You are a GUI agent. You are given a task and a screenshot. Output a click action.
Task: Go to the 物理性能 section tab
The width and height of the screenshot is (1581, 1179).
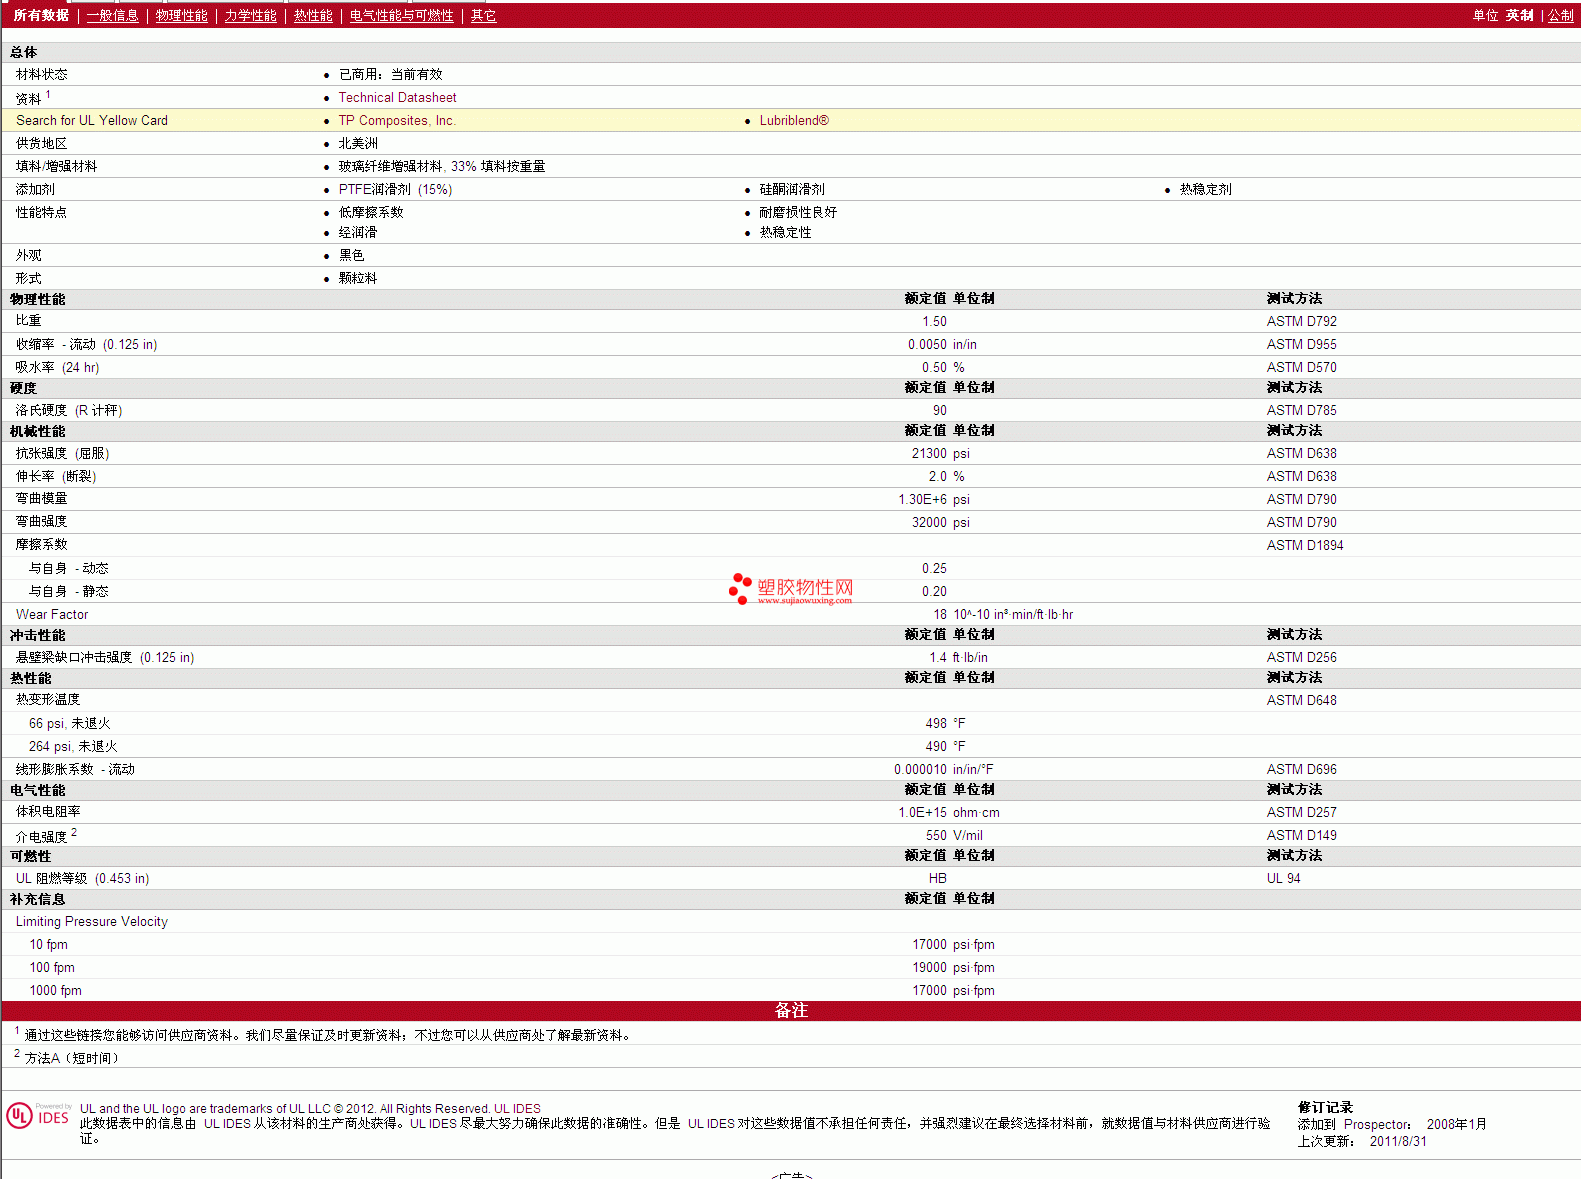tap(181, 16)
